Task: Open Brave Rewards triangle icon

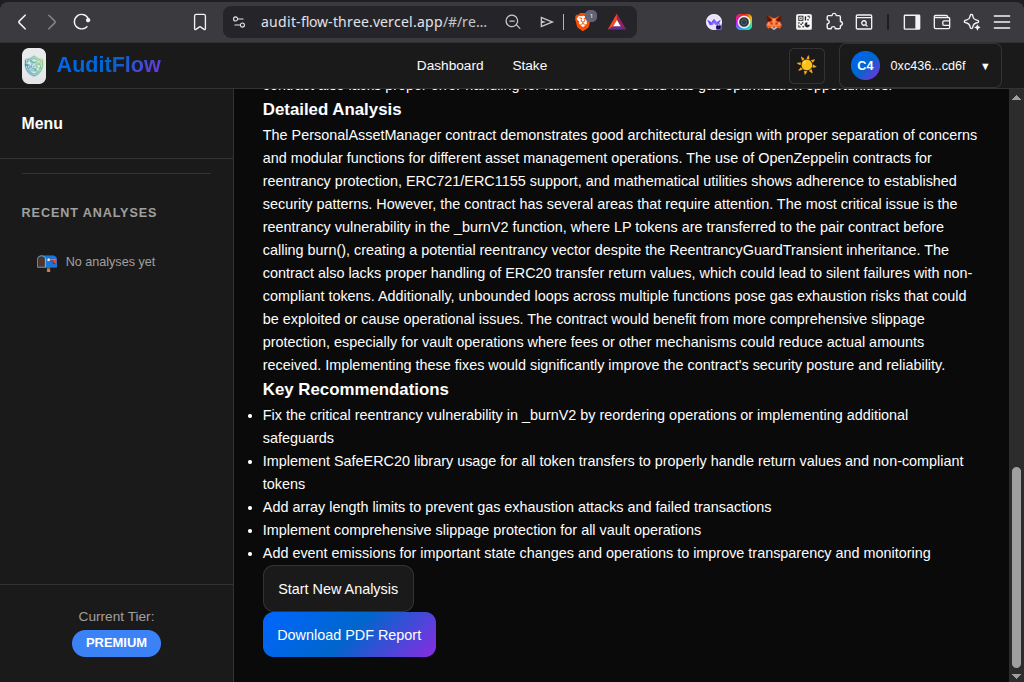Action: (616, 22)
